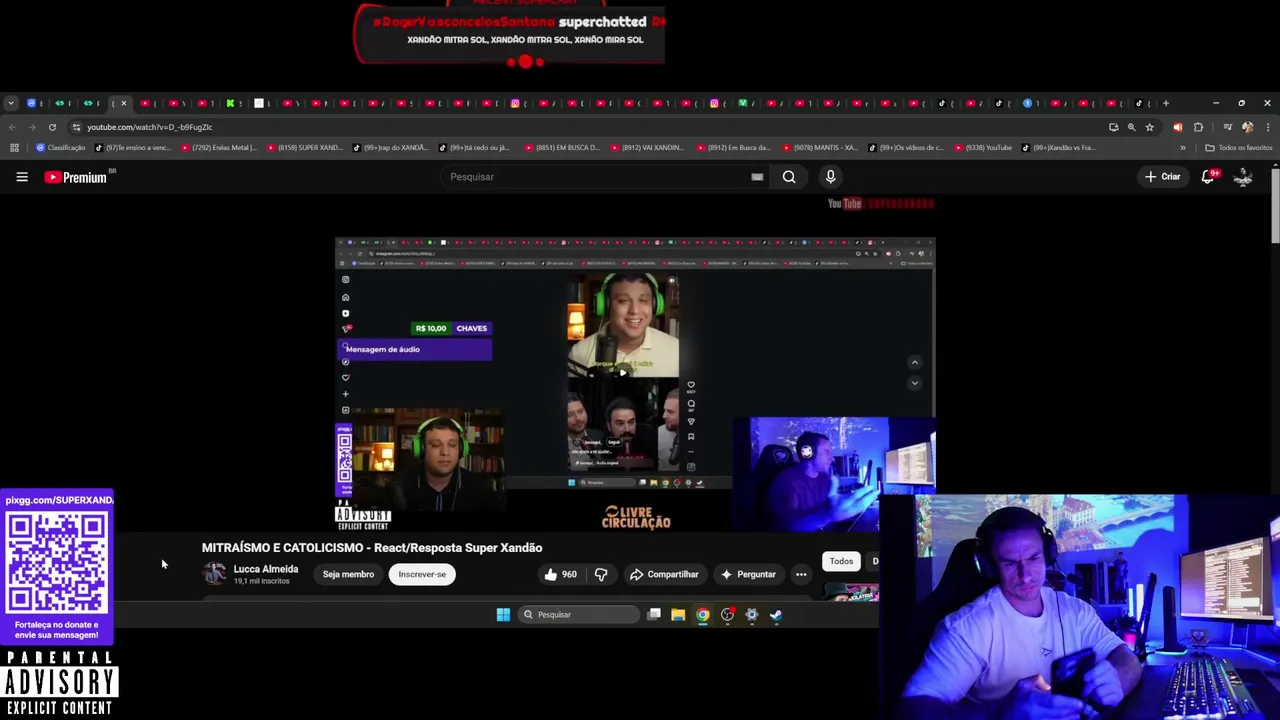This screenshot has height=720, width=1280.
Task: View site information icon in address bar
Action: tap(76, 127)
